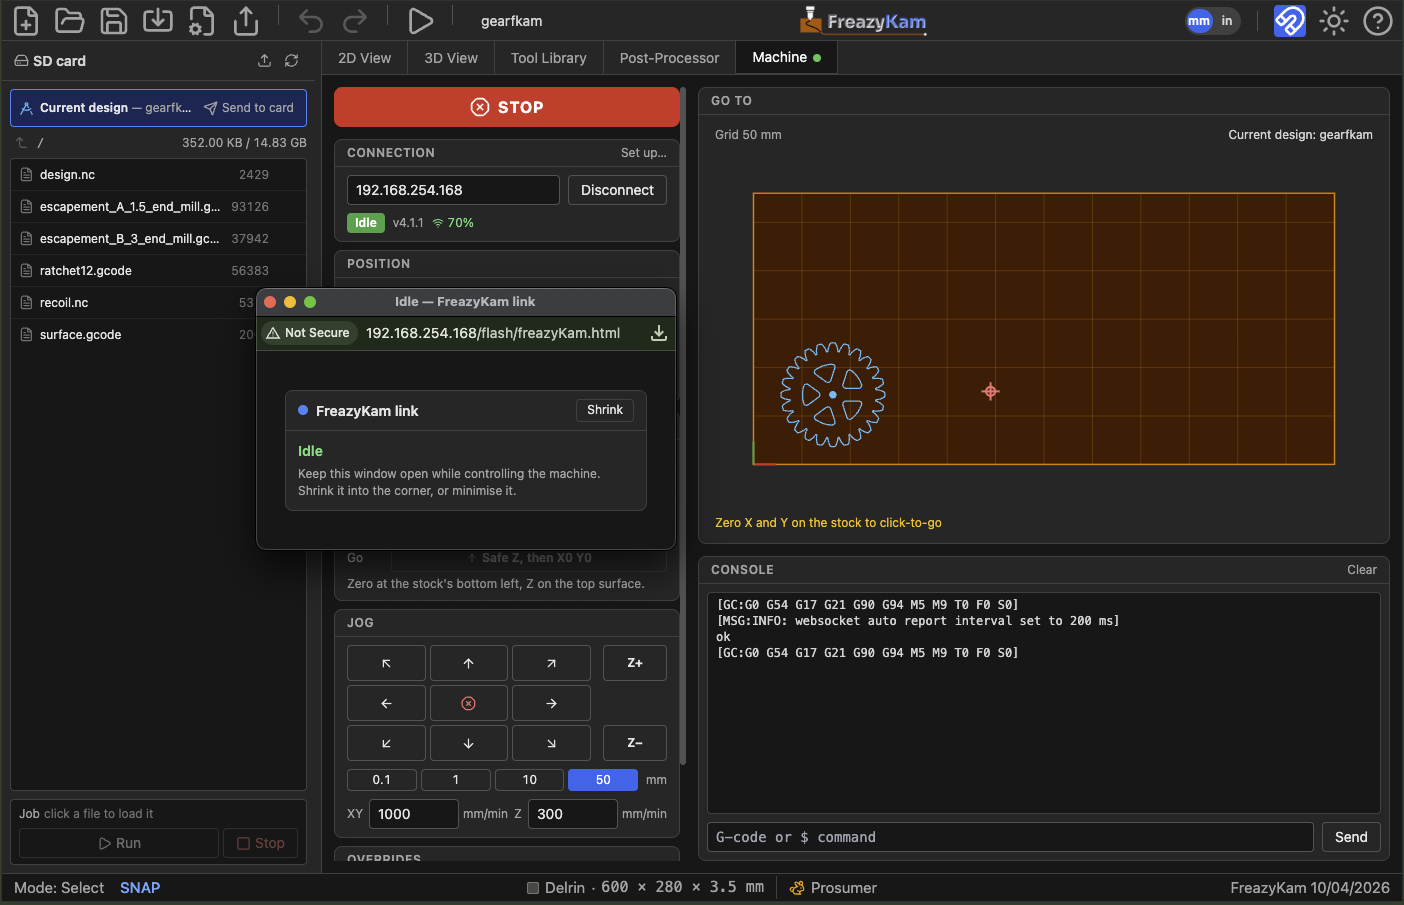Toggle the blue magnet snap icon
The height and width of the screenshot is (905, 1404).
[x=1289, y=21]
